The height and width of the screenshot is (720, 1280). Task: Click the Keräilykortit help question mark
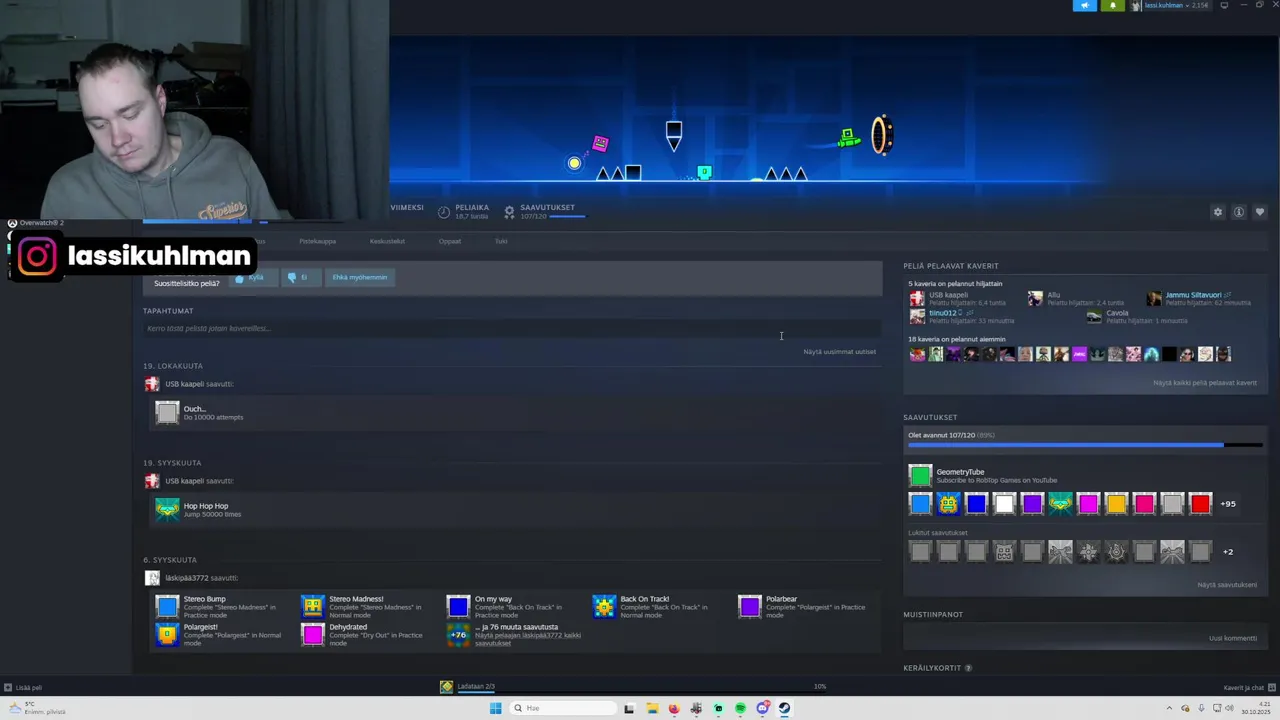tap(968, 668)
